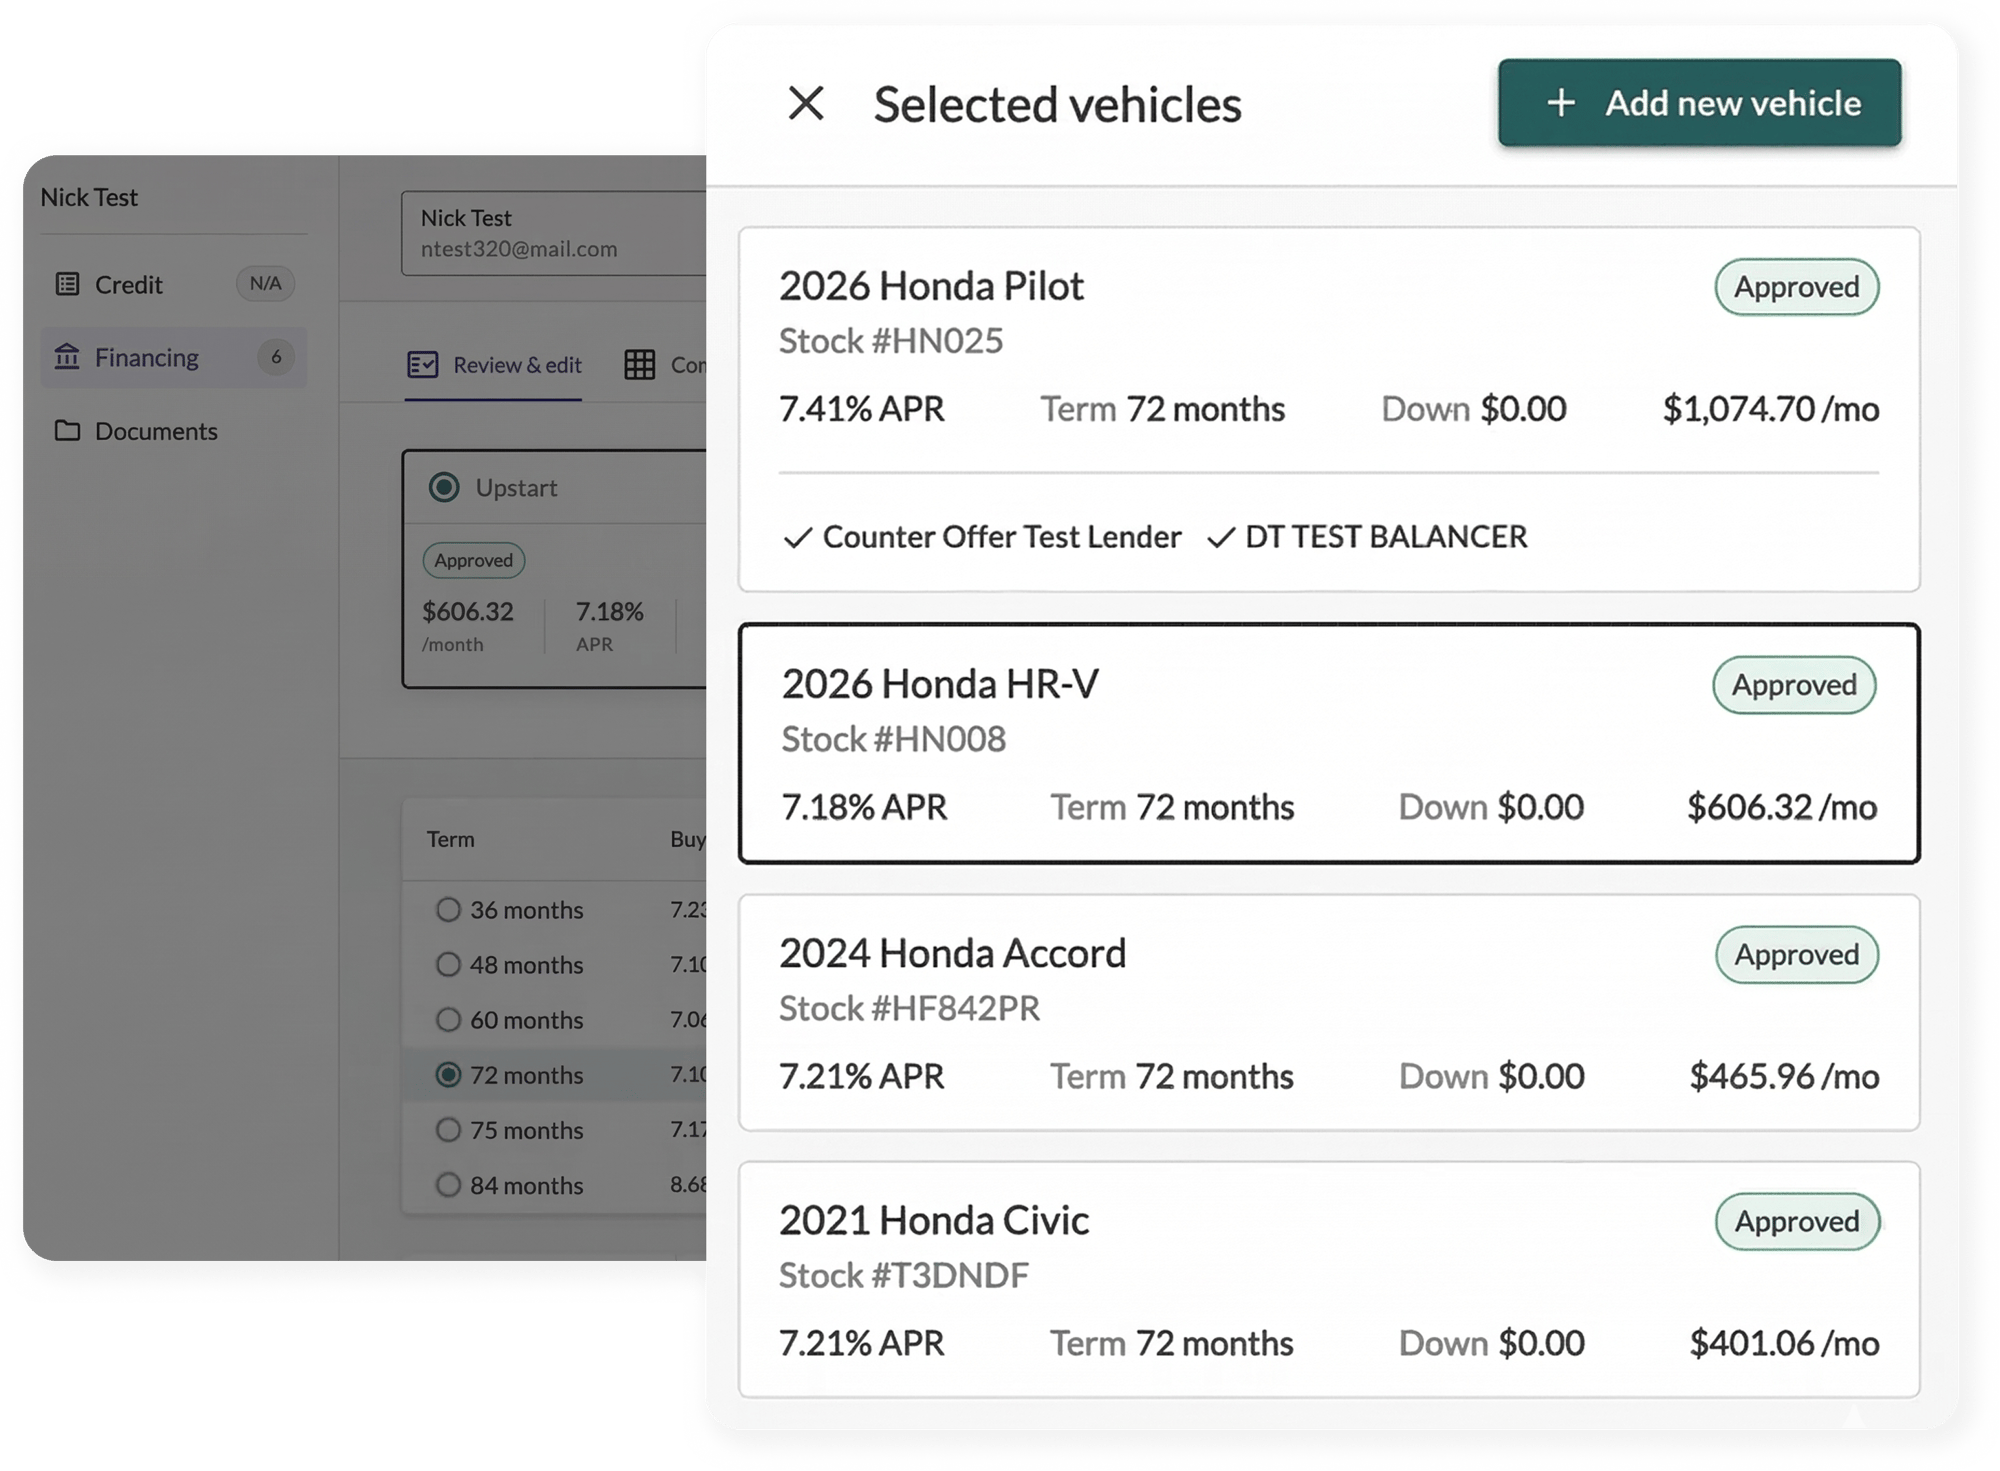Select the 36 months term option
Image resolution: width=2000 pixels, height=1471 pixels.
447,910
